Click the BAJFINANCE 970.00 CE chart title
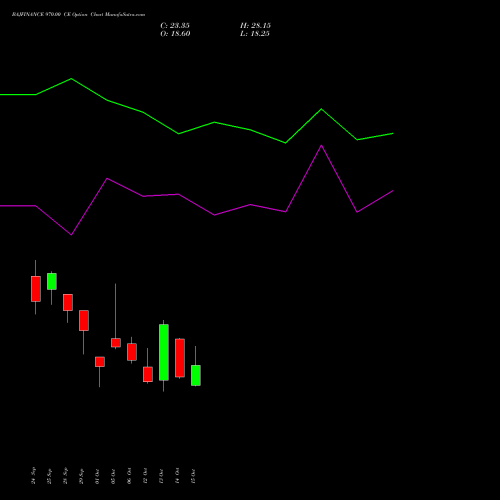This screenshot has width=500, height=500. pyautogui.click(x=78, y=15)
